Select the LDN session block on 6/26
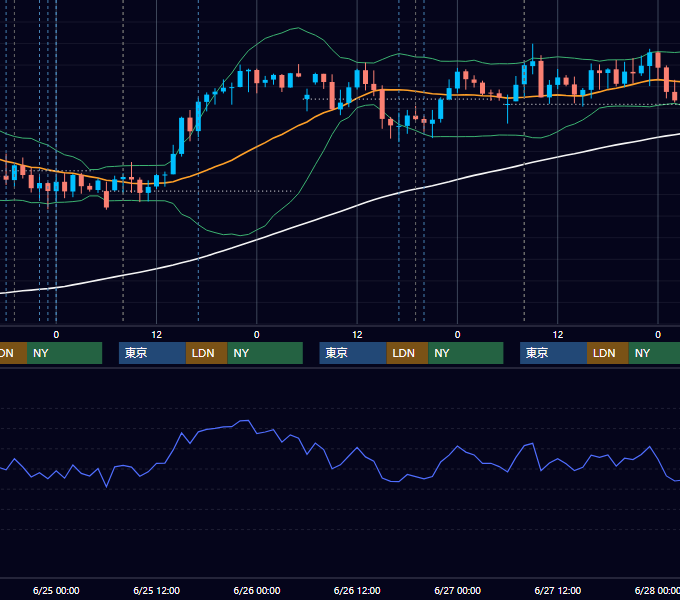Screen dimensions: 680x600 407,353
